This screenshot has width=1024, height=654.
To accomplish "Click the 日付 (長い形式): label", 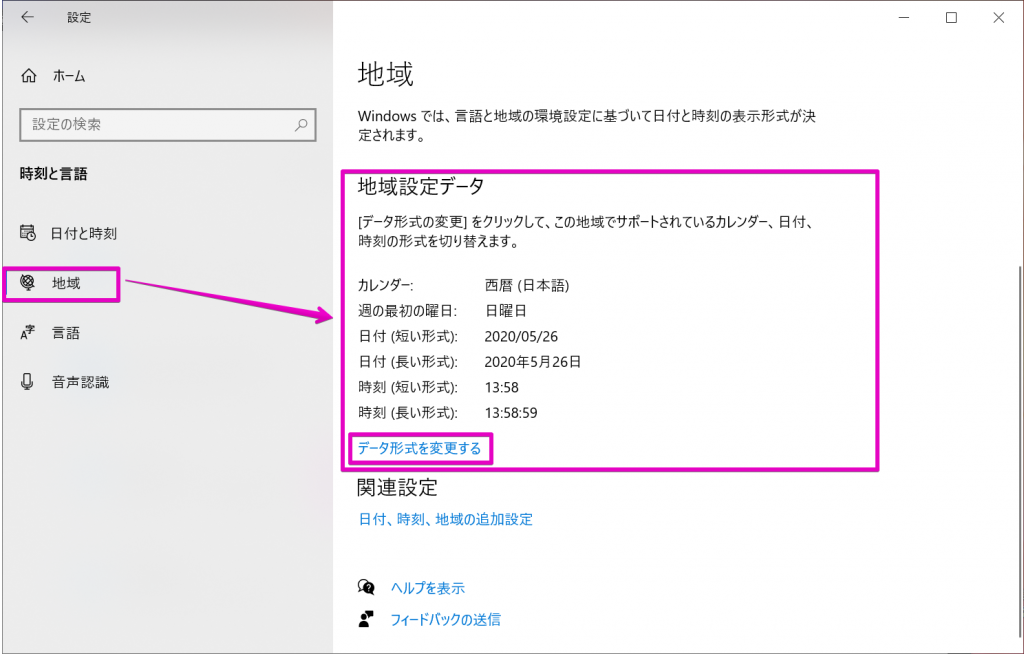I will point(408,362).
